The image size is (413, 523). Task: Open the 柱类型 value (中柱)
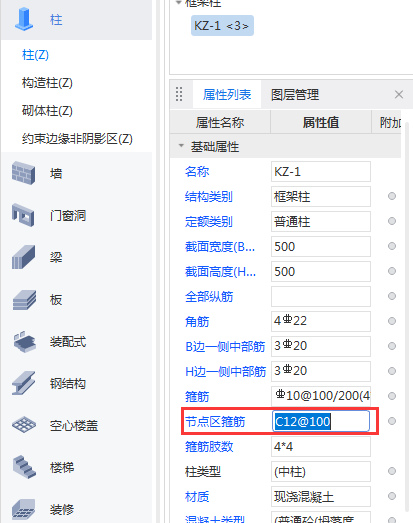tap(321, 472)
